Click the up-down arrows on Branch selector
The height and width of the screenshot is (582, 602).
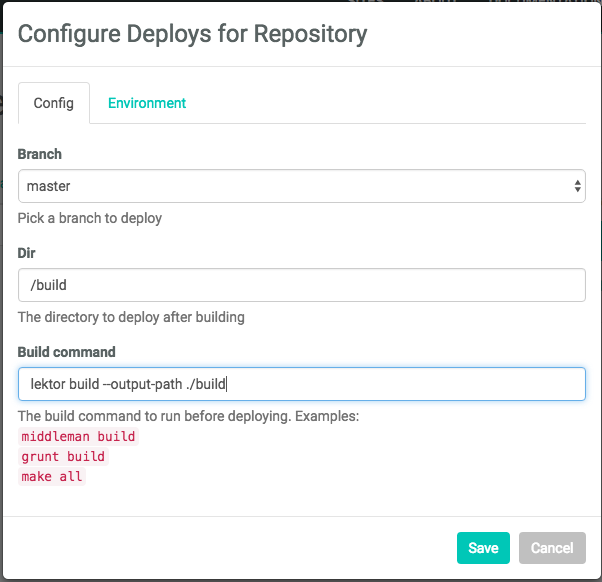coord(577,186)
